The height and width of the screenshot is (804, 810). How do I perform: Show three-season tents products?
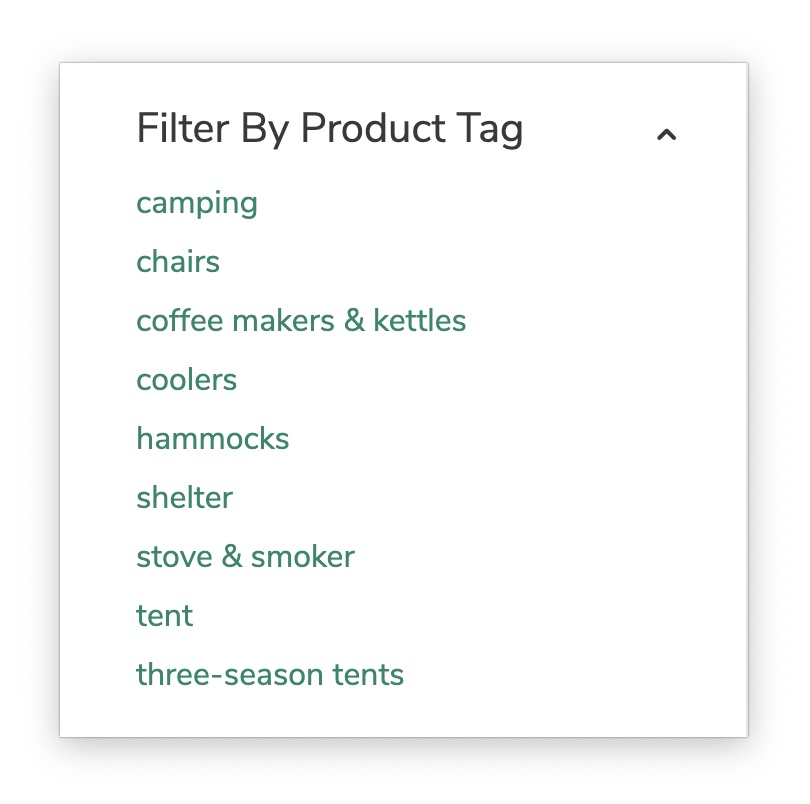pos(270,675)
